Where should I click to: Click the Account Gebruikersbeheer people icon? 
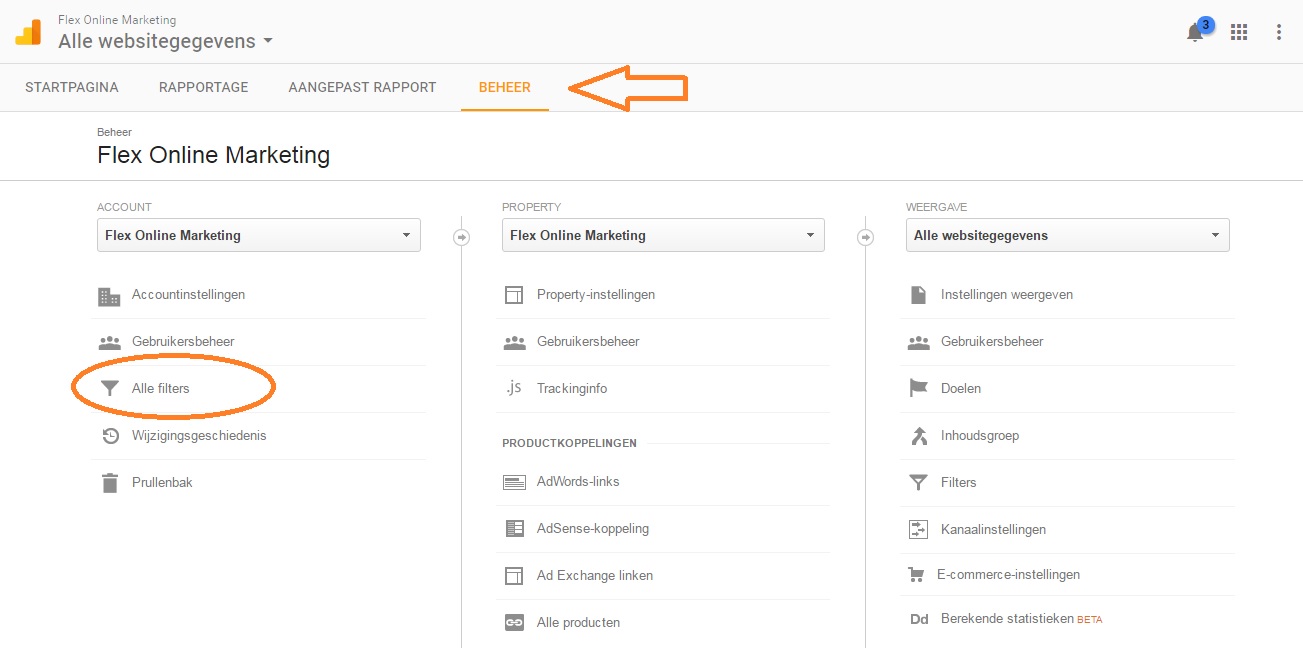point(109,342)
